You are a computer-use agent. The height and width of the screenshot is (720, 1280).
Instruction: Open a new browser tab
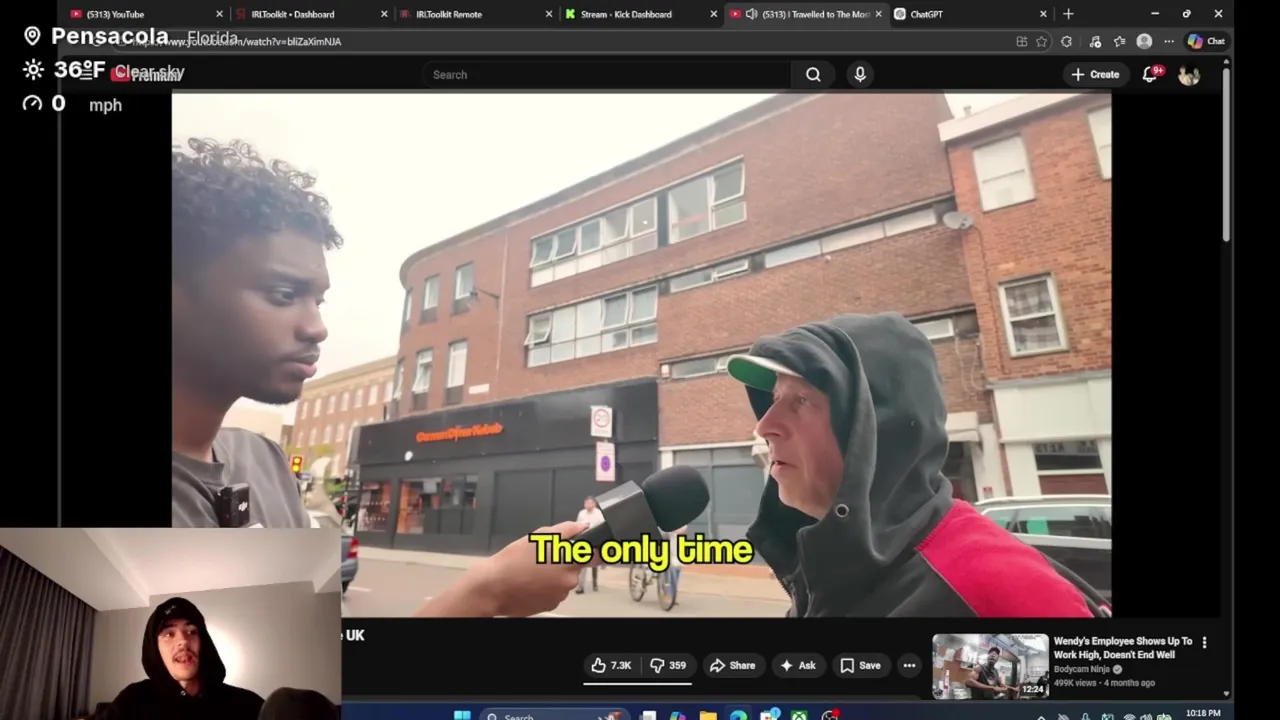pos(1068,14)
